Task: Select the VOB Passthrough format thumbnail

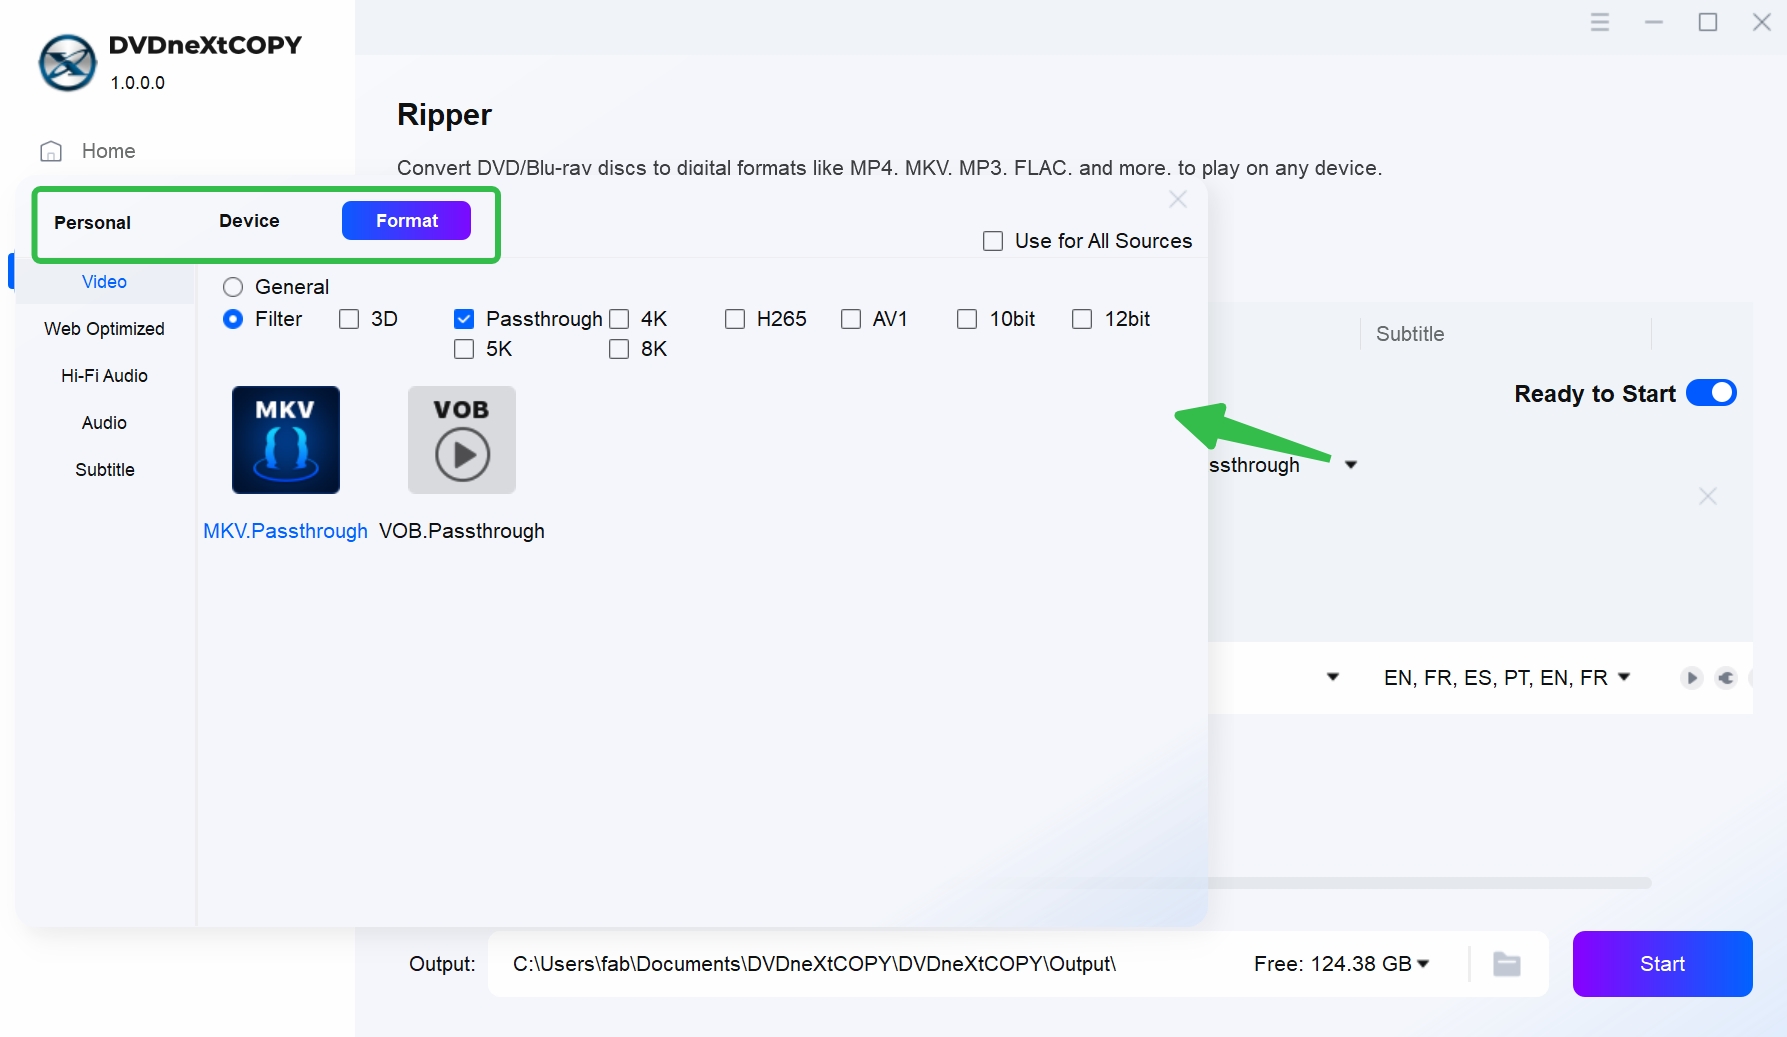Action: tap(462, 440)
